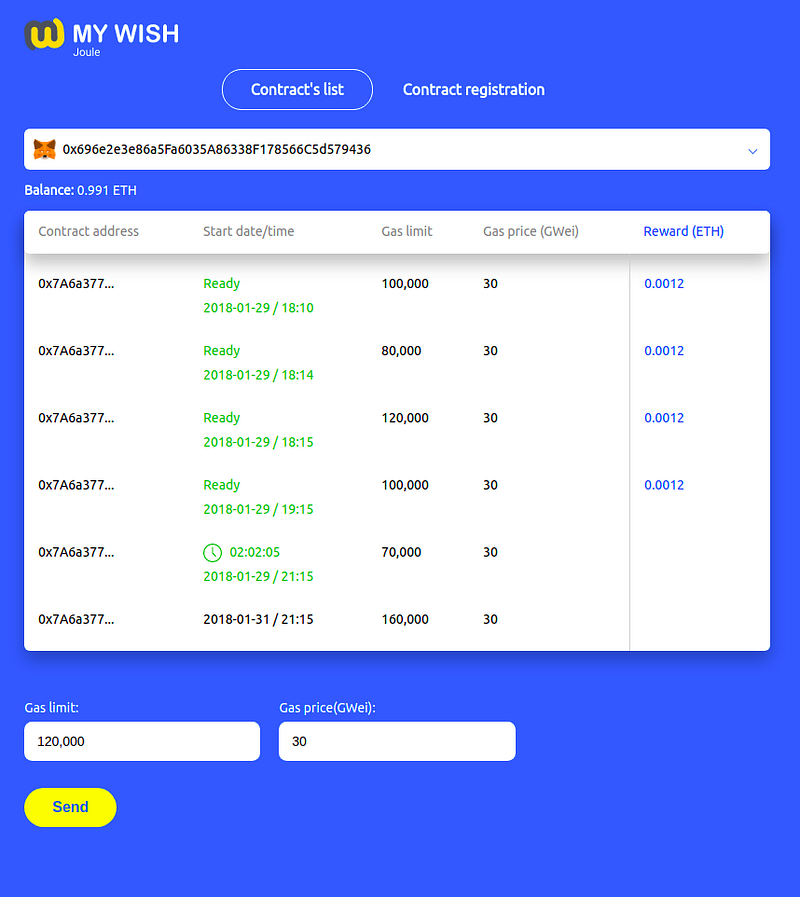800x897 pixels.
Task: Click the countdown clock icon
Action: pos(212,553)
